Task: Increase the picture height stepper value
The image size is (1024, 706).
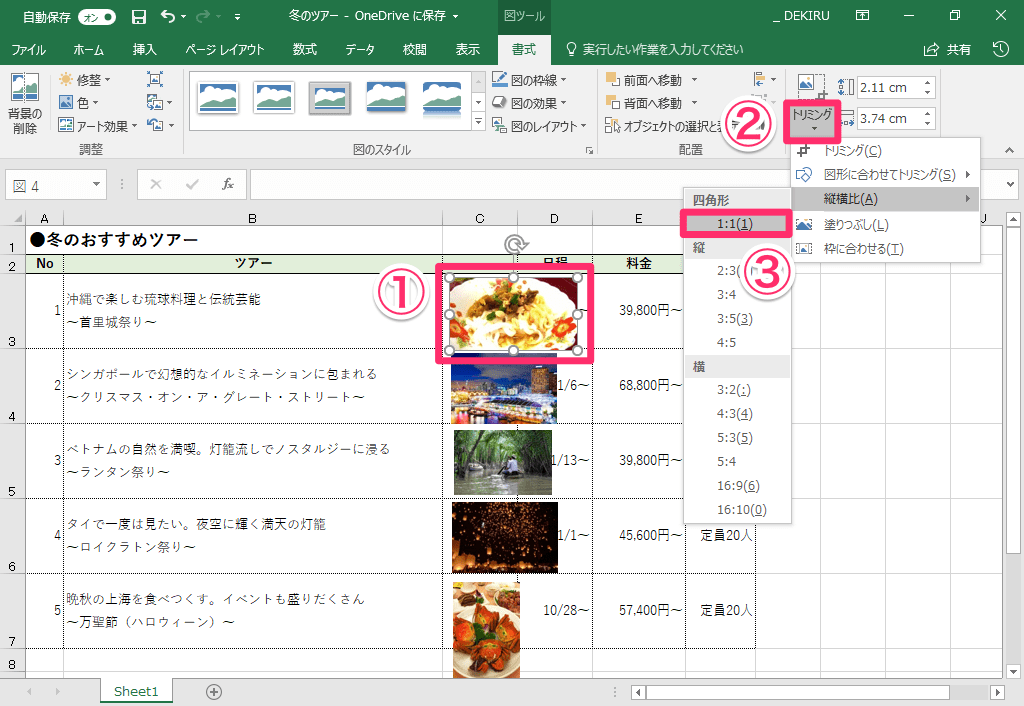Action: tap(927, 82)
